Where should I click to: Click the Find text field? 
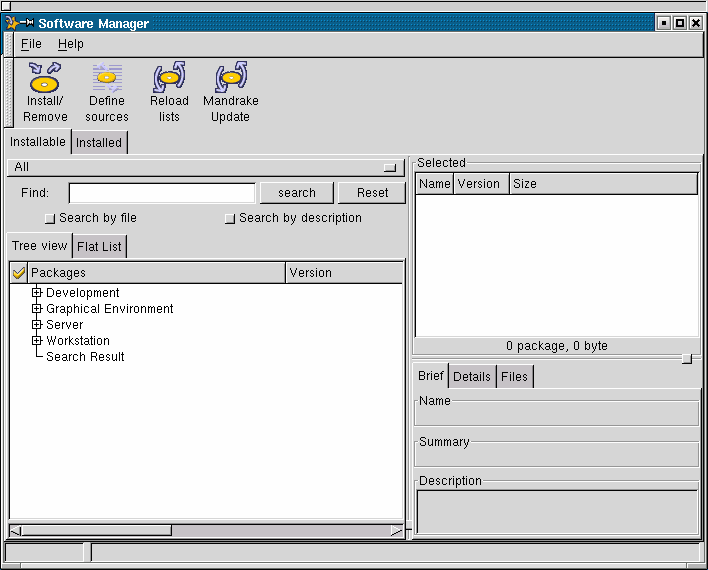(x=162, y=193)
